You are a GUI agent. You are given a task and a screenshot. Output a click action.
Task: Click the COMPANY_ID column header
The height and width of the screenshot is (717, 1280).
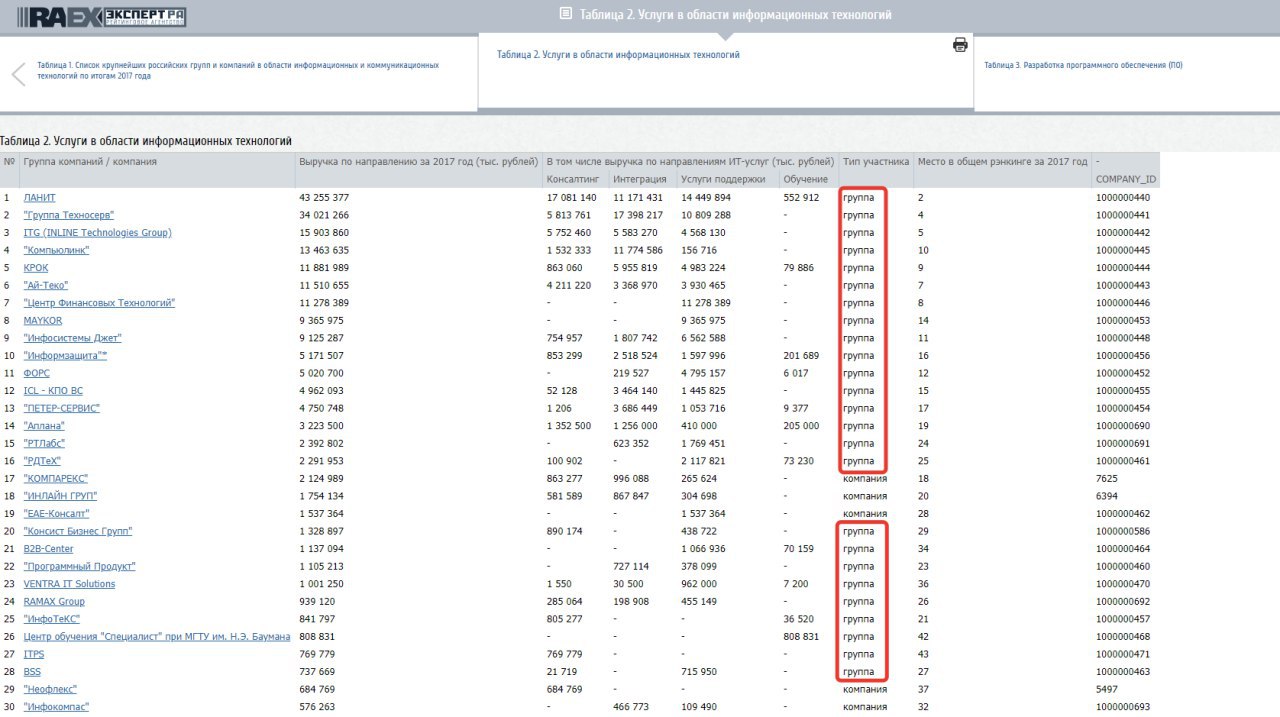pos(1126,179)
